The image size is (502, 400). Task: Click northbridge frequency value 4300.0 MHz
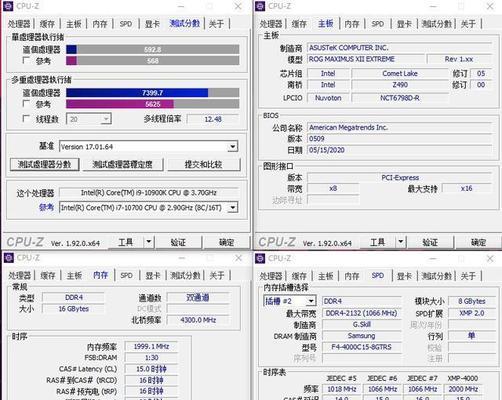(x=198, y=320)
